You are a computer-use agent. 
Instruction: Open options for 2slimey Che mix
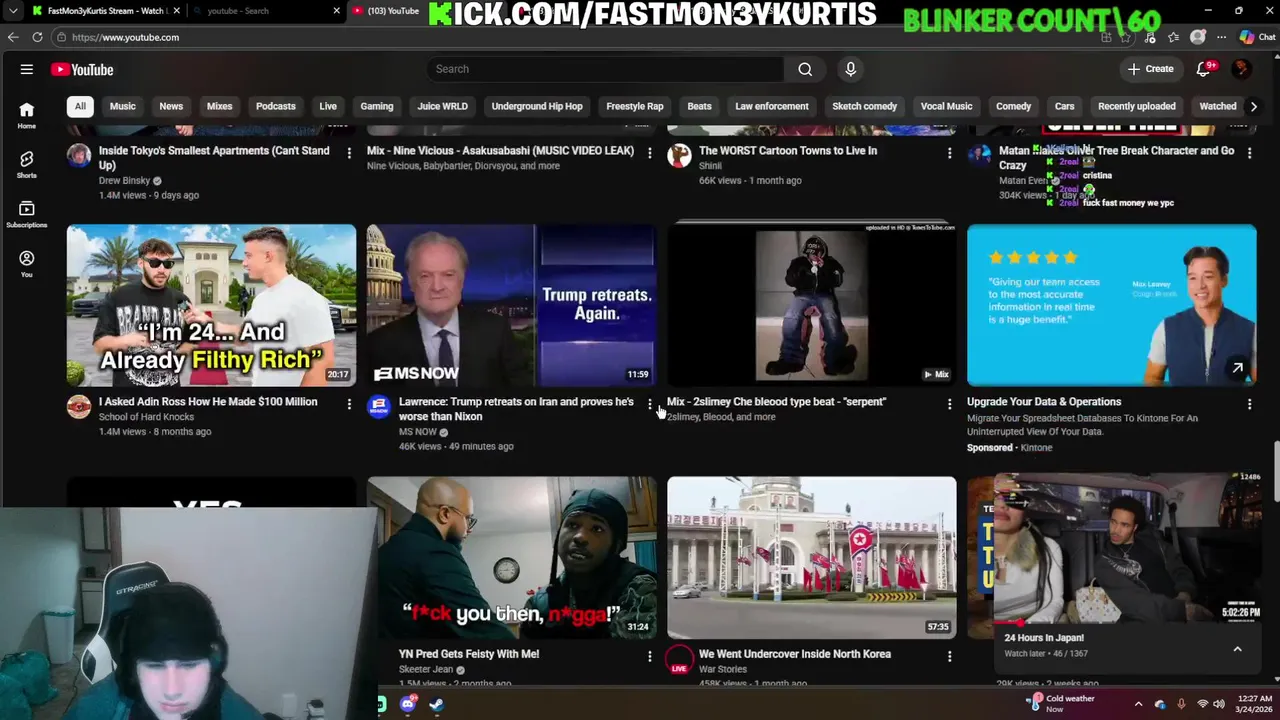949,404
